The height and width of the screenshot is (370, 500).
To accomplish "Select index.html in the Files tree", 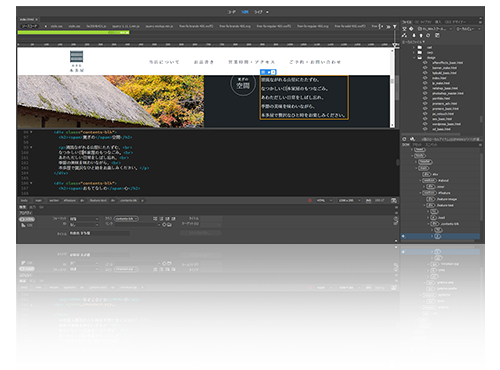I will click(439, 78).
